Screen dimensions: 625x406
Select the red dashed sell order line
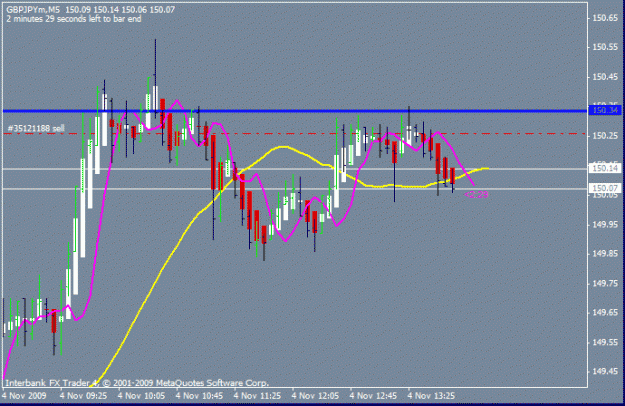pos(295,133)
